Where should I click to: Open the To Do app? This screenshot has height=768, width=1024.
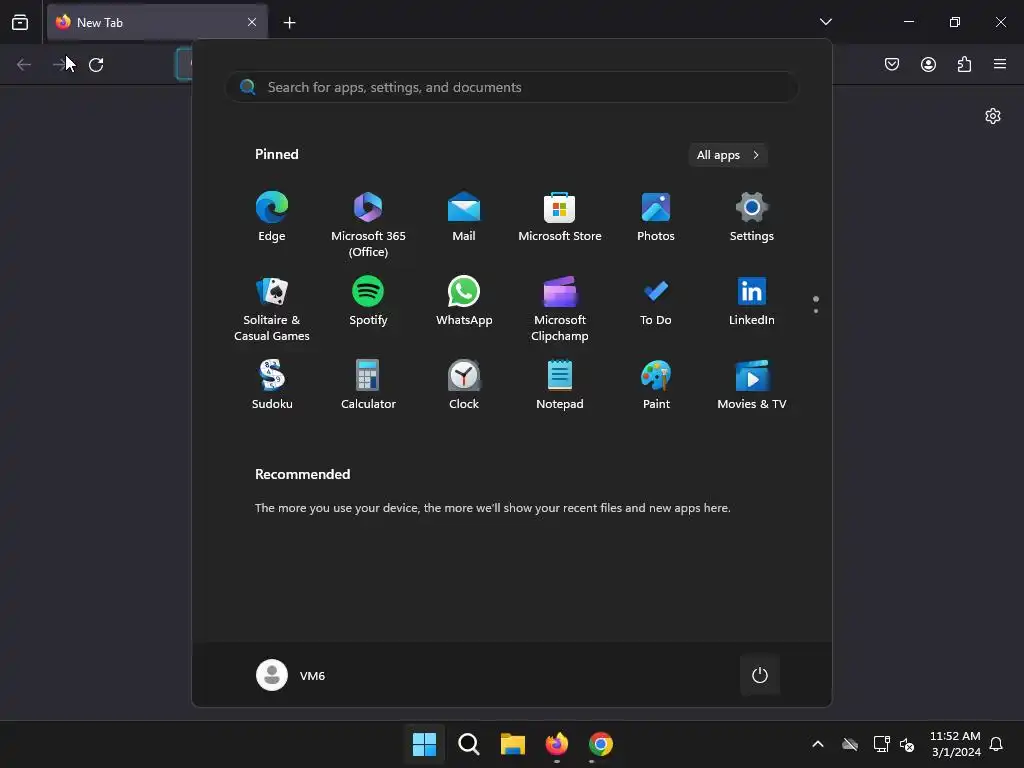pos(656,300)
